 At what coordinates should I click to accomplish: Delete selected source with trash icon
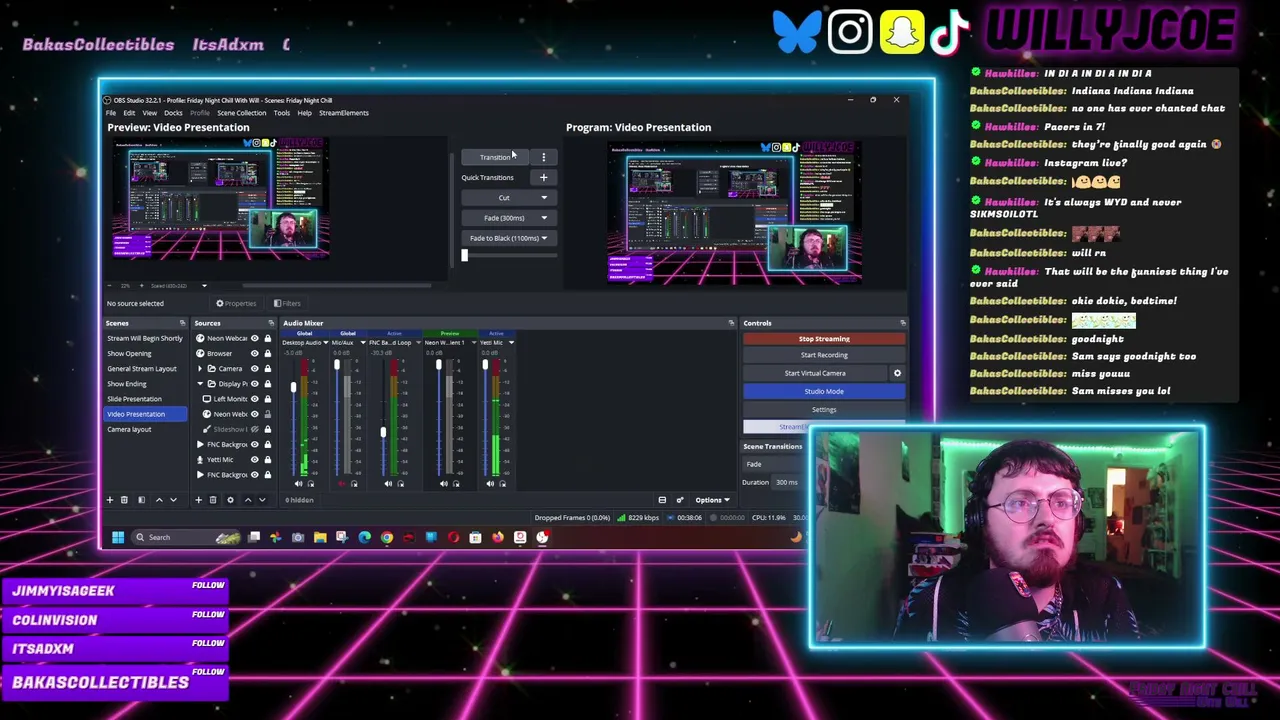point(212,500)
